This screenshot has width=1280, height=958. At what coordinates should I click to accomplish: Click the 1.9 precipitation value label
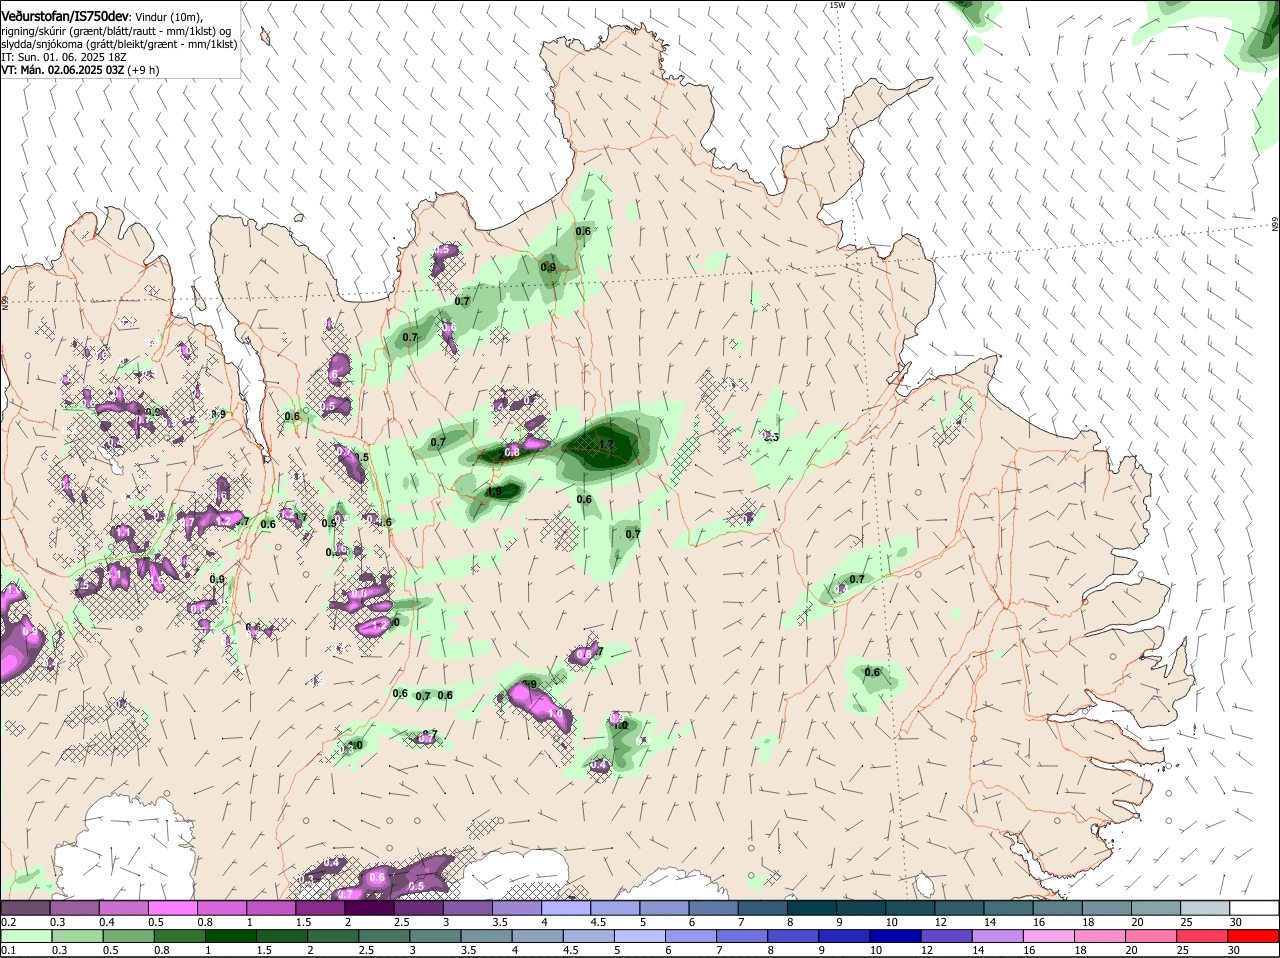click(494, 491)
